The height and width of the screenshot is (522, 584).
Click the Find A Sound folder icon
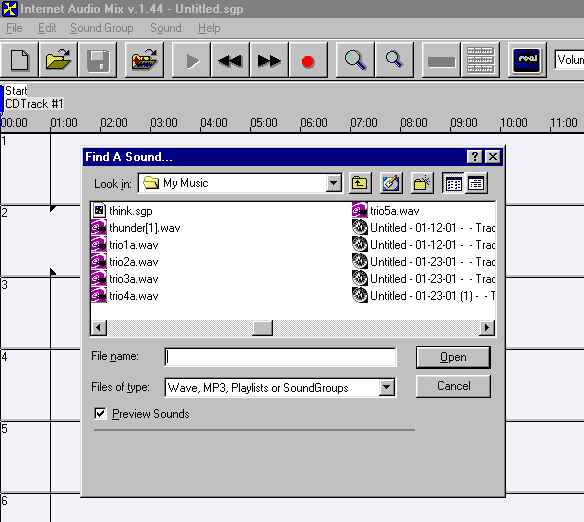pyautogui.click(x=144, y=60)
